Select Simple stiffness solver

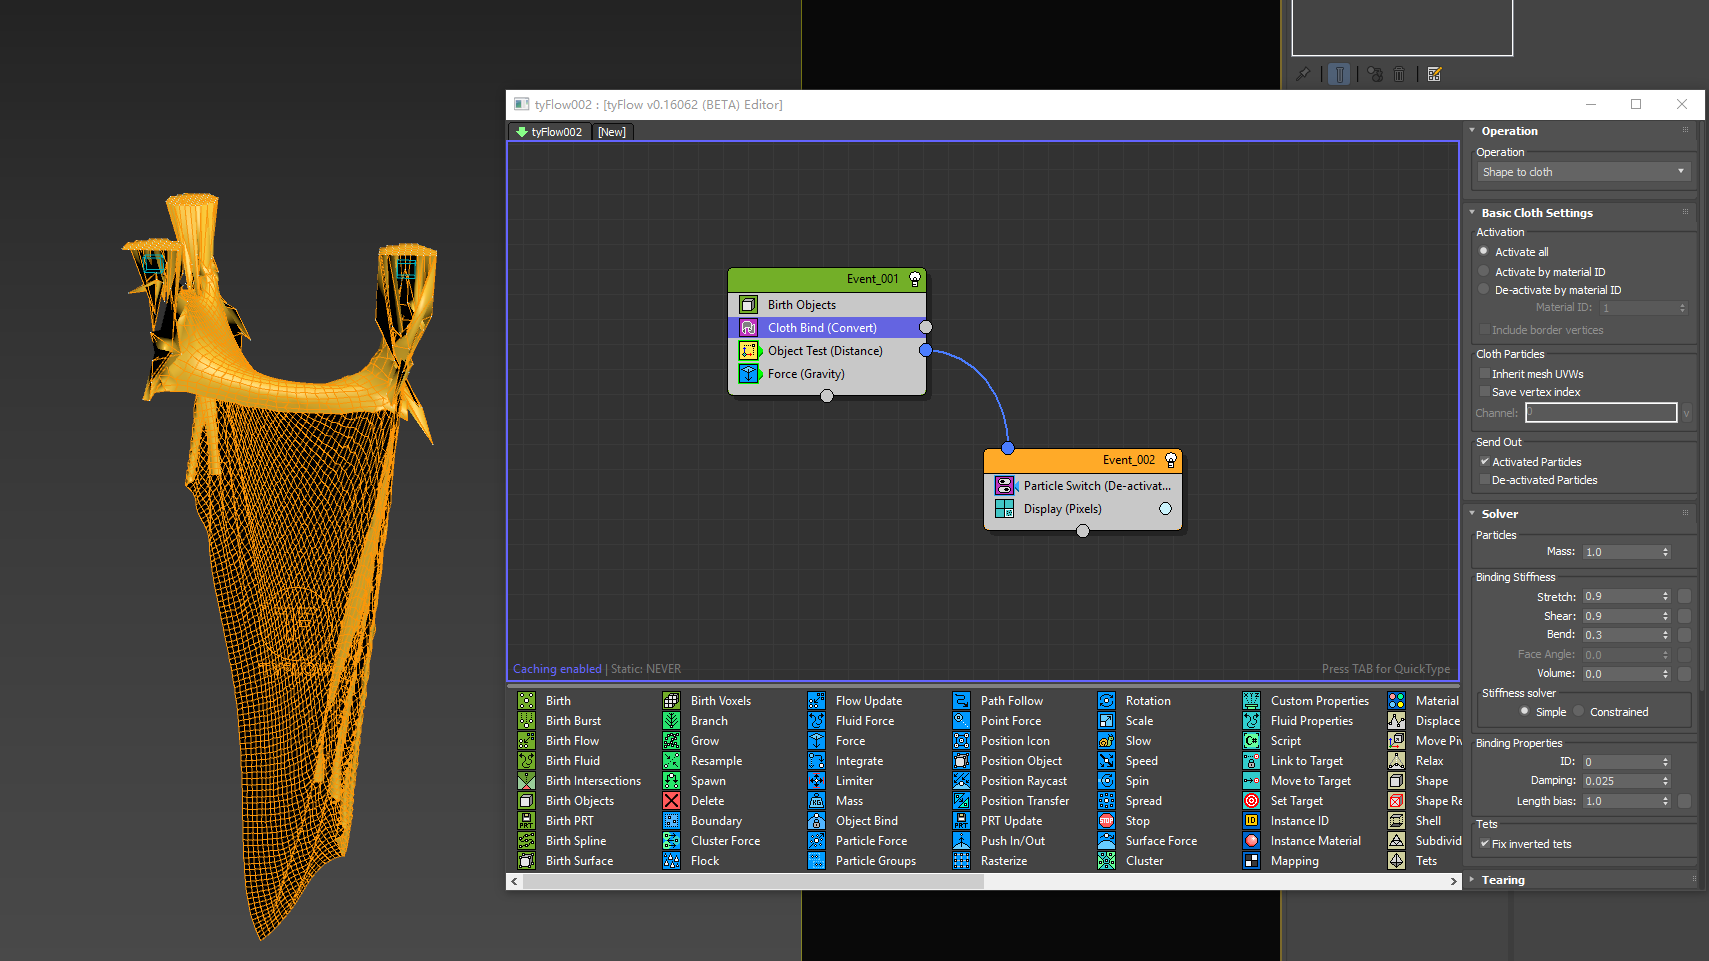(x=1524, y=712)
